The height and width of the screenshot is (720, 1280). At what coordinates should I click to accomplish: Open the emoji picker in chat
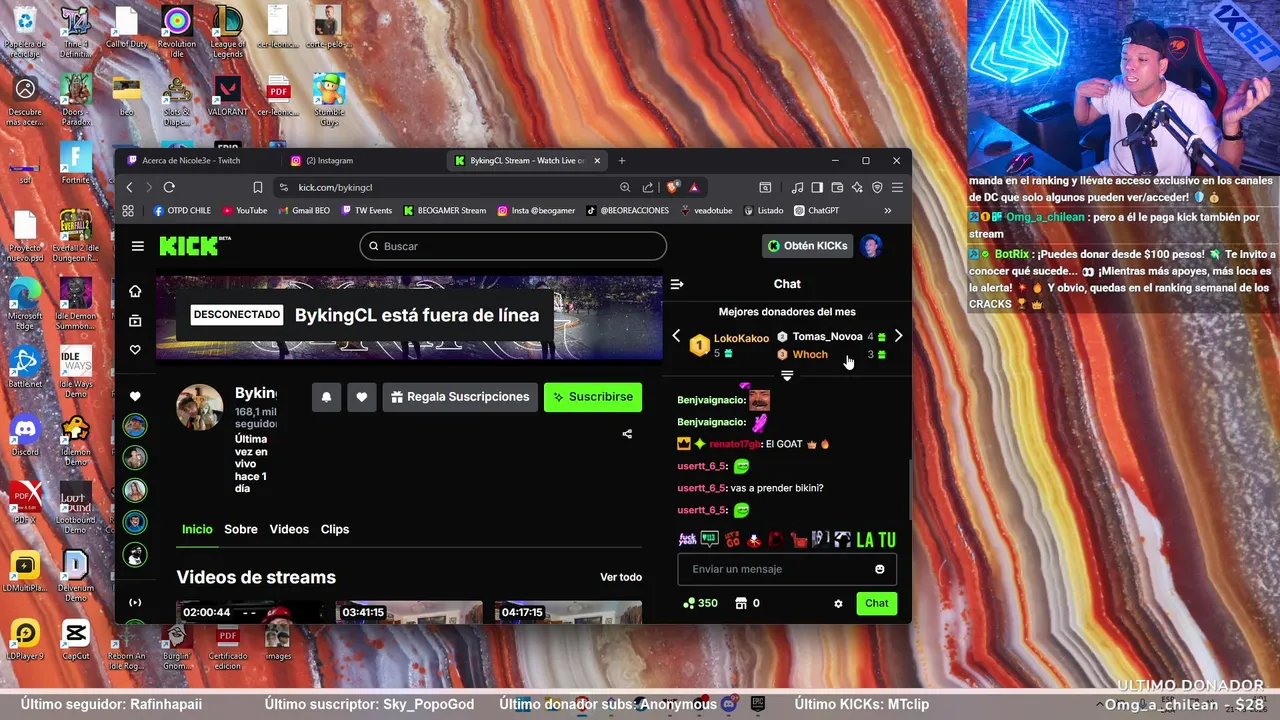880,569
